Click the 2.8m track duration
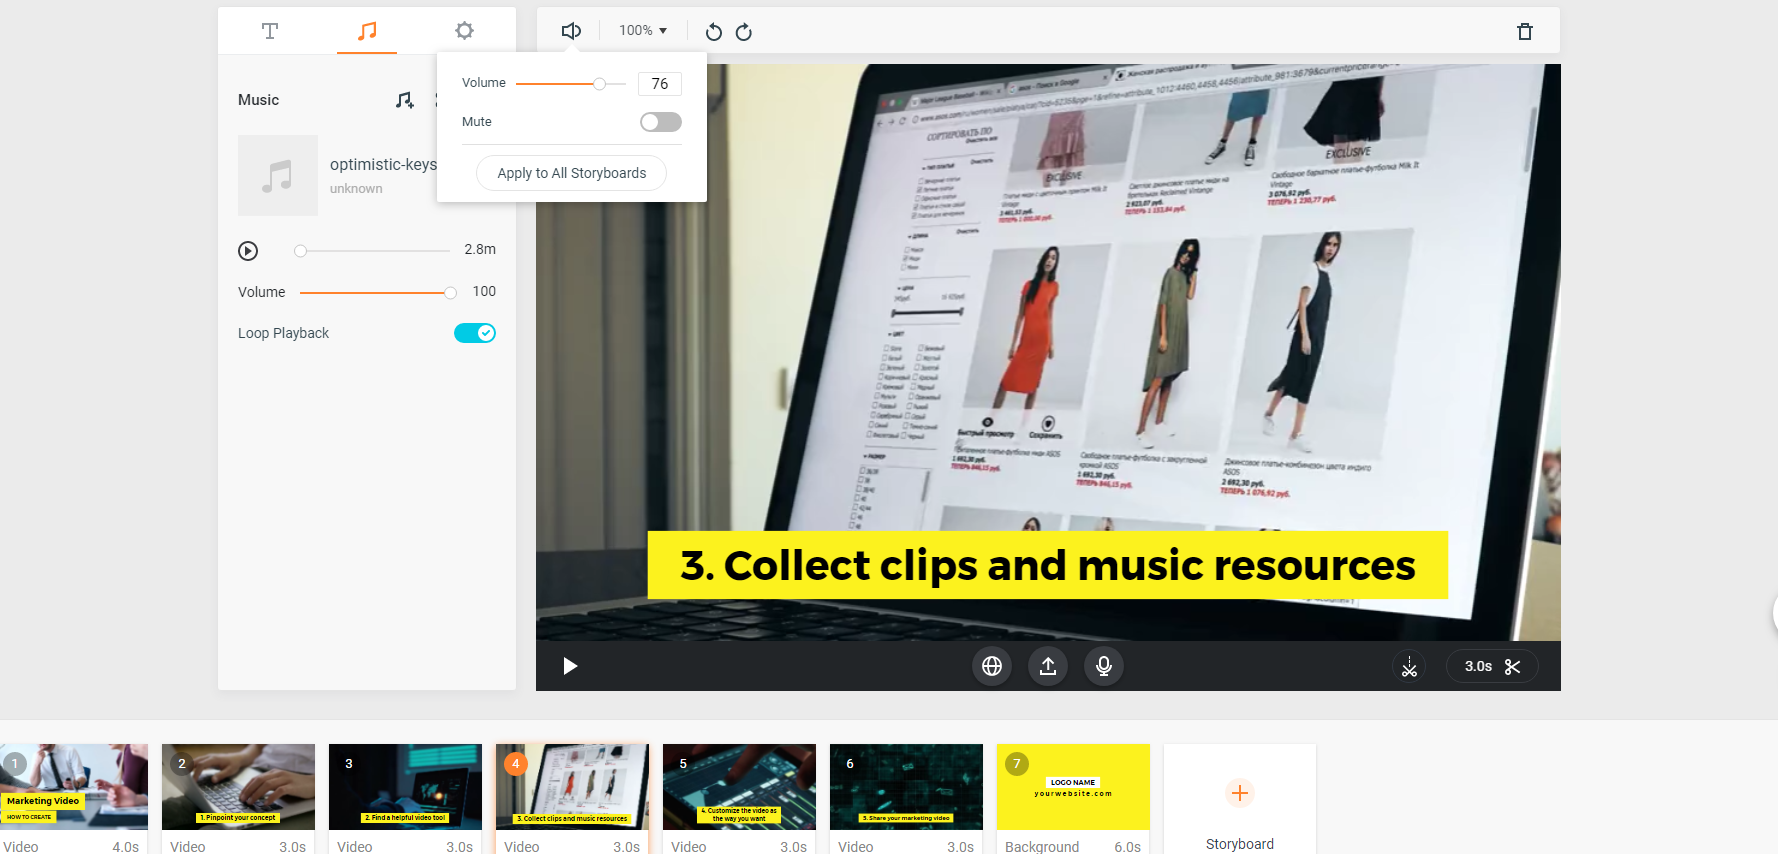Image resolution: width=1778 pixels, height=854 pixels. [480, 250]
